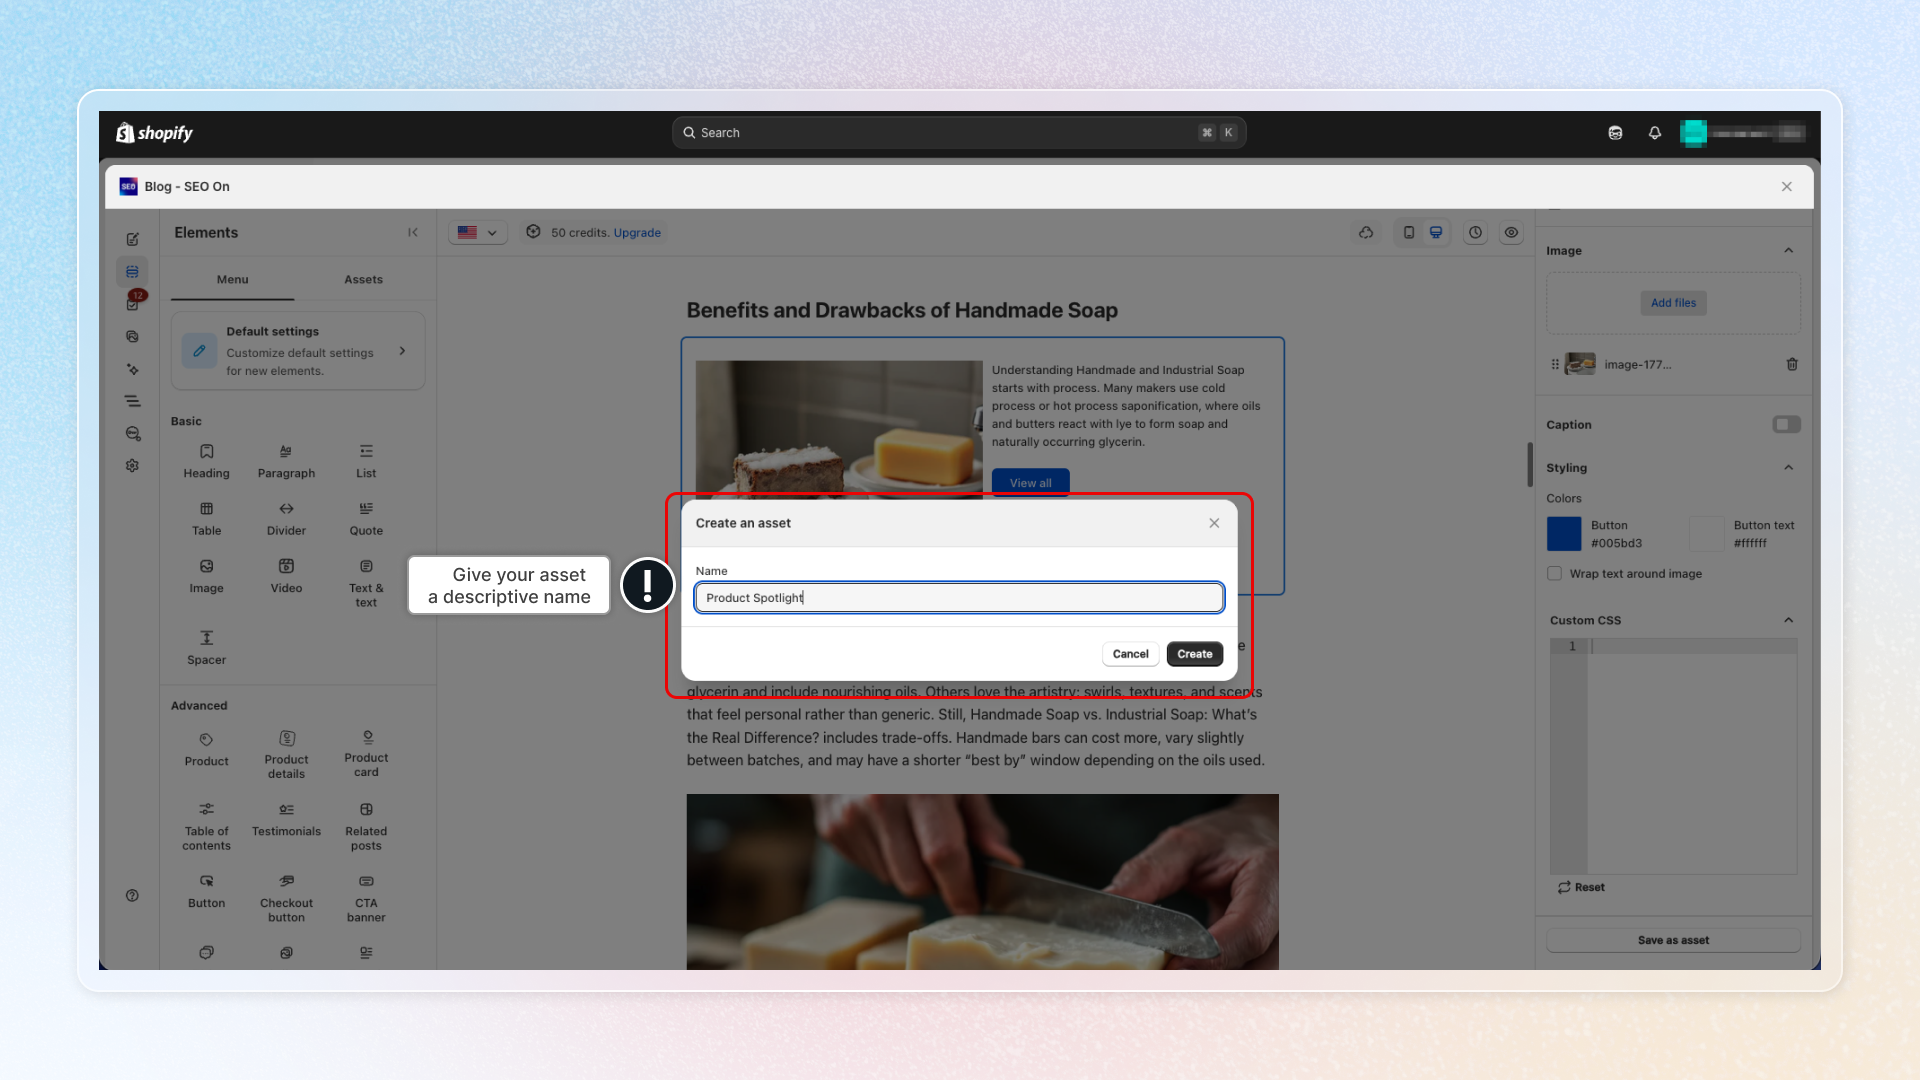
Task: Delete the image-177 file with trash icon
Action: [x=1792, y=364]
